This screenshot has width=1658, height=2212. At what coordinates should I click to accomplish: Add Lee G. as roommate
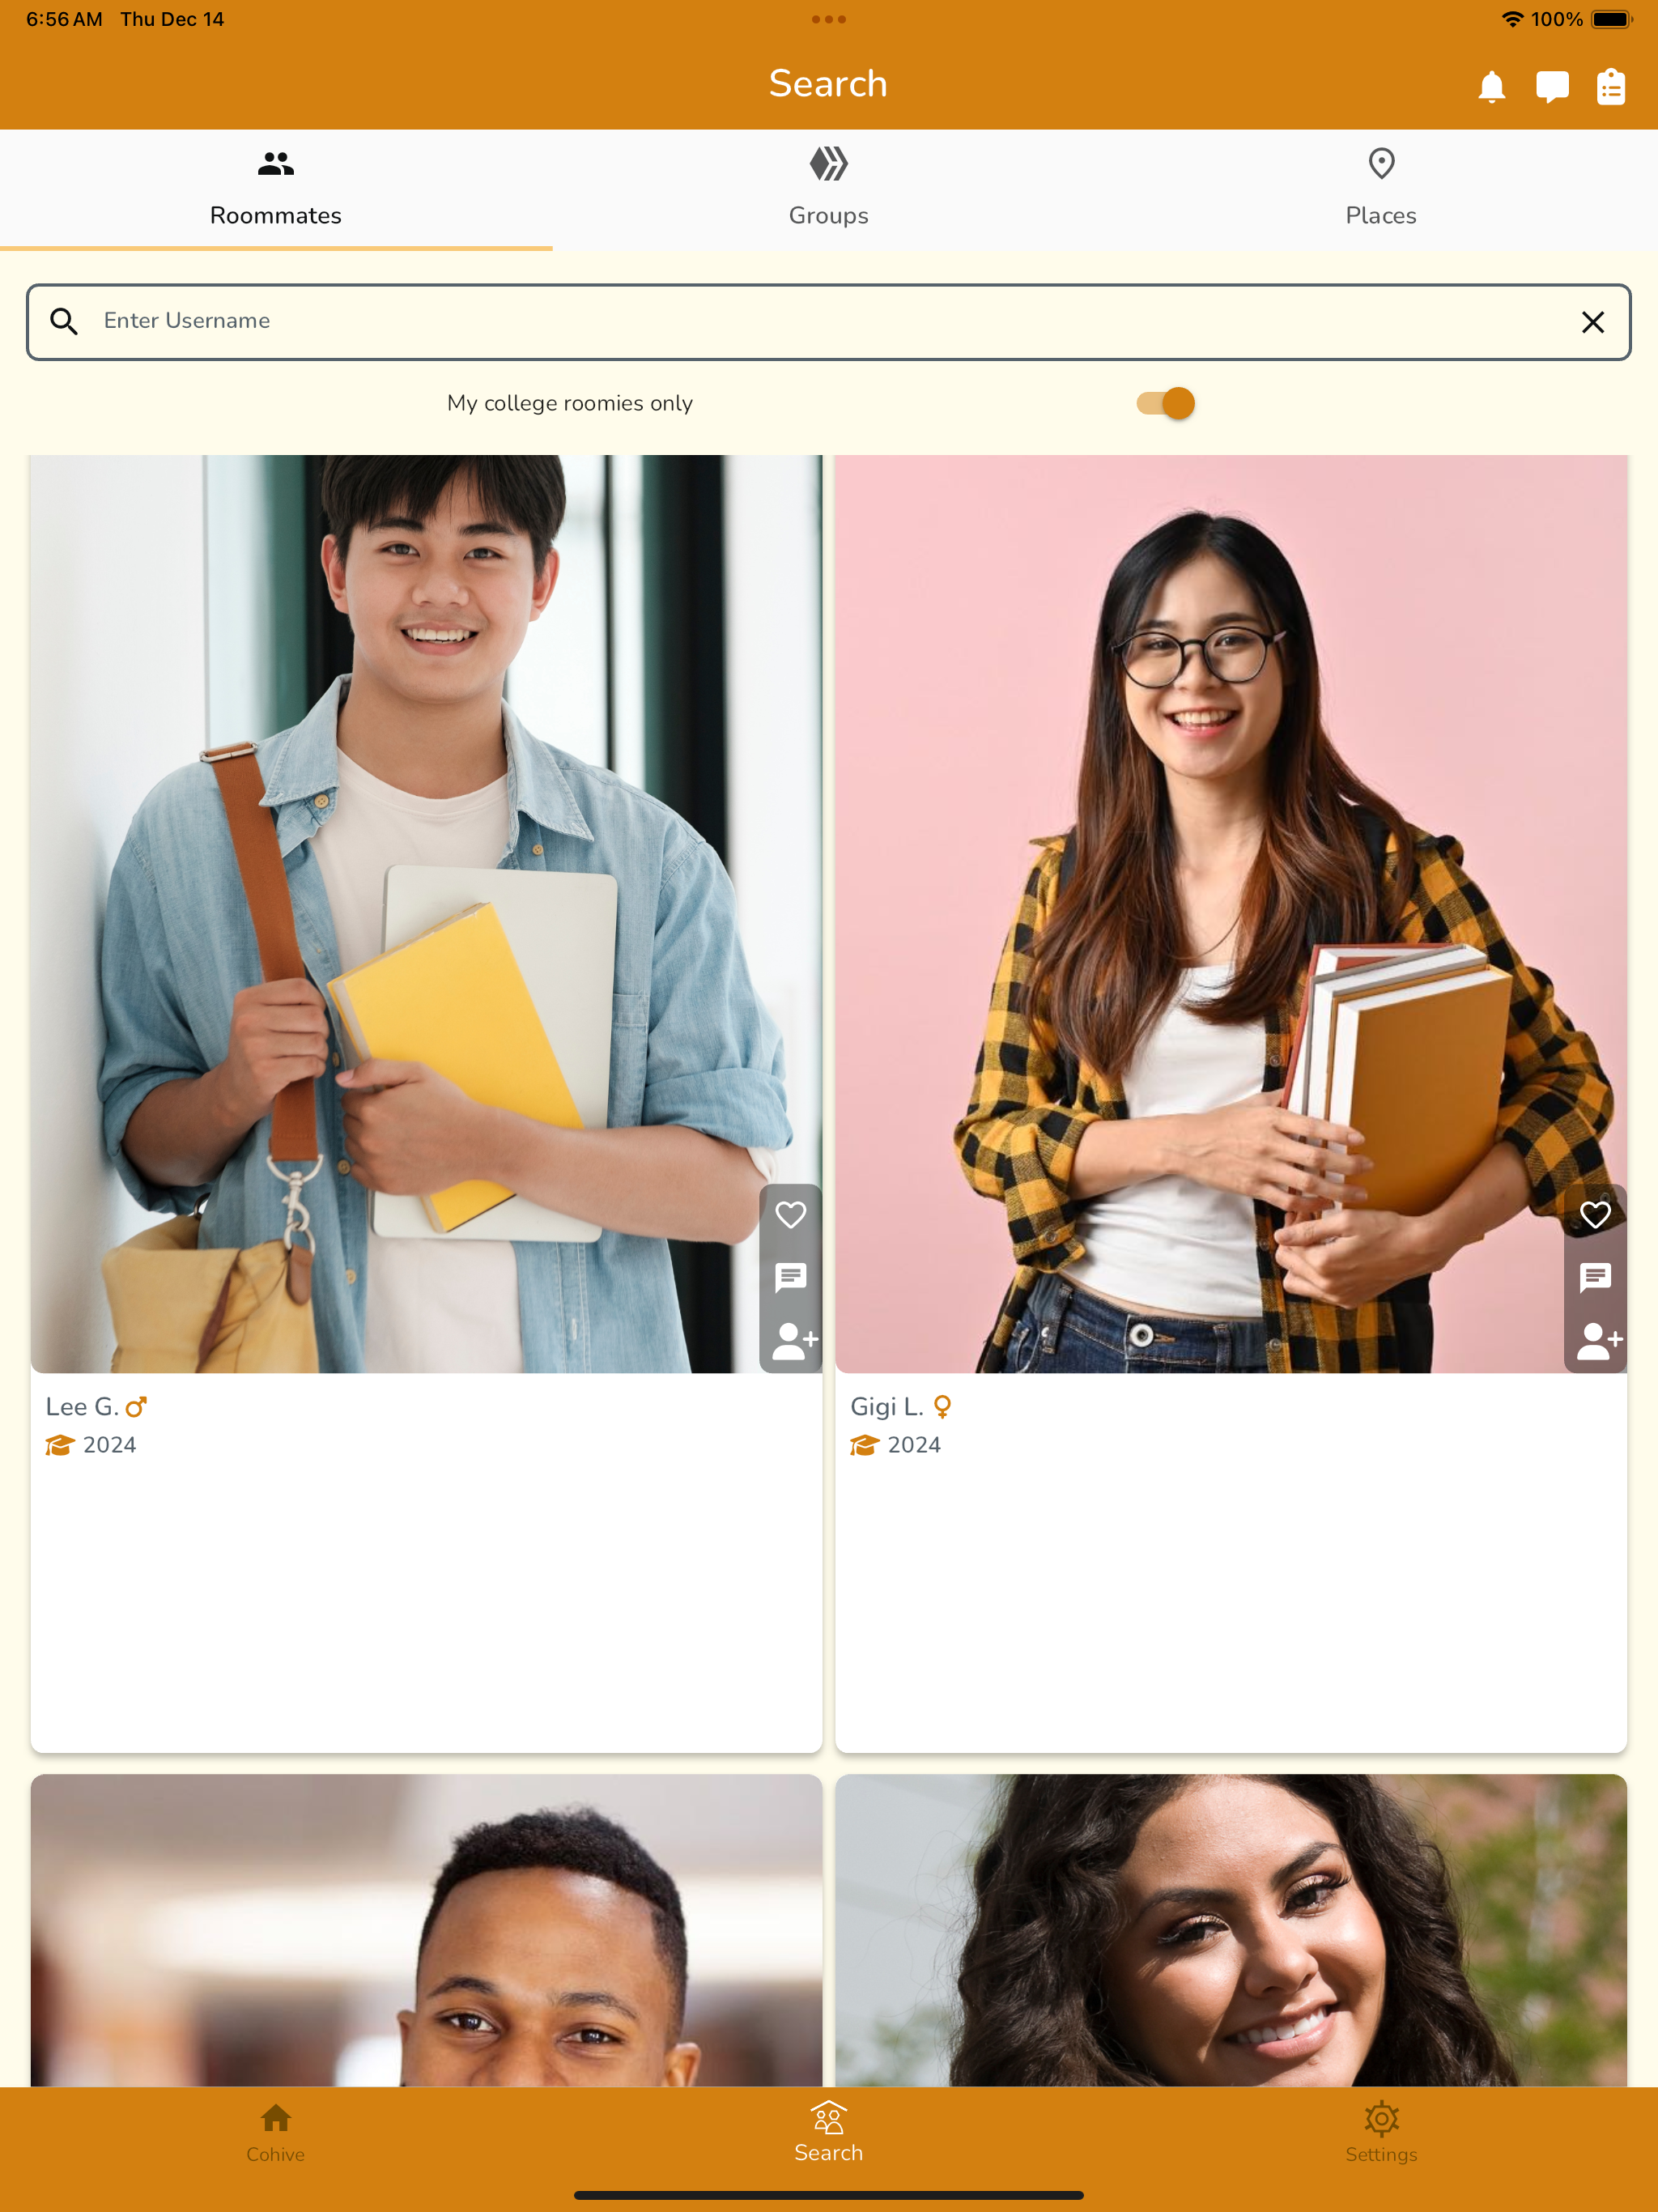pos(795,1340)
